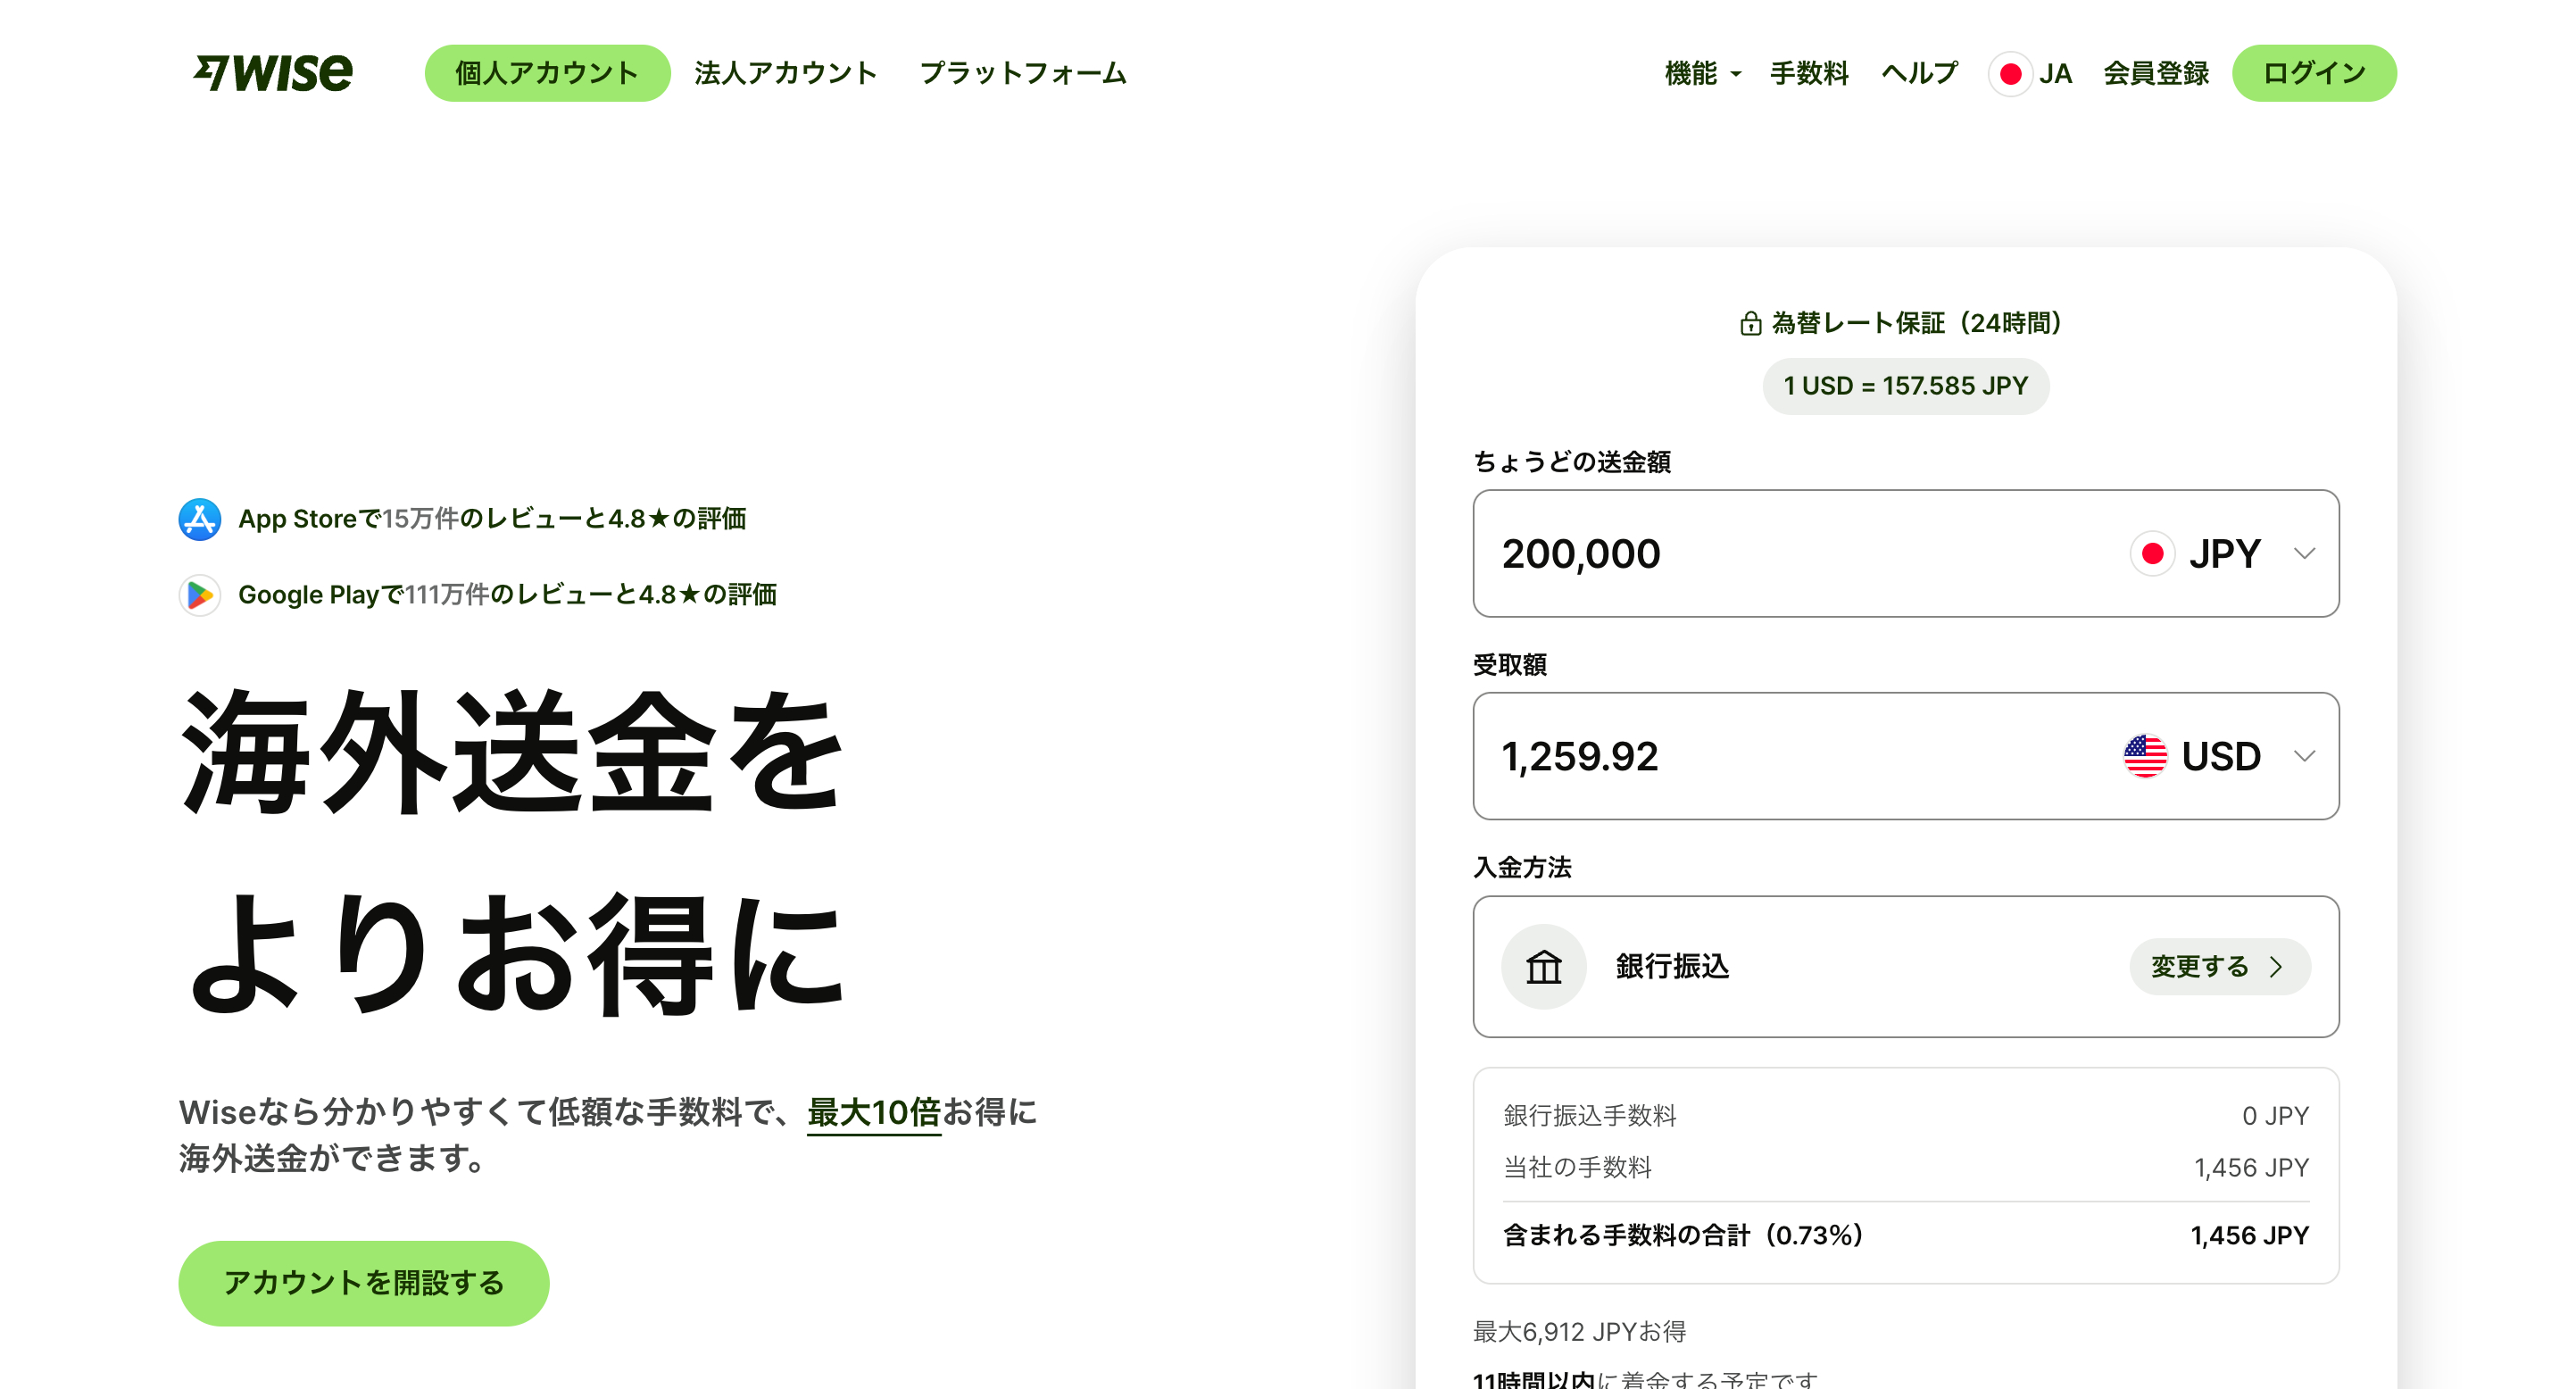Click the 当社の手数料 row label
This screenshot has width=2576, height=1389.
pyautogui.click(x=1577, y=1168)
